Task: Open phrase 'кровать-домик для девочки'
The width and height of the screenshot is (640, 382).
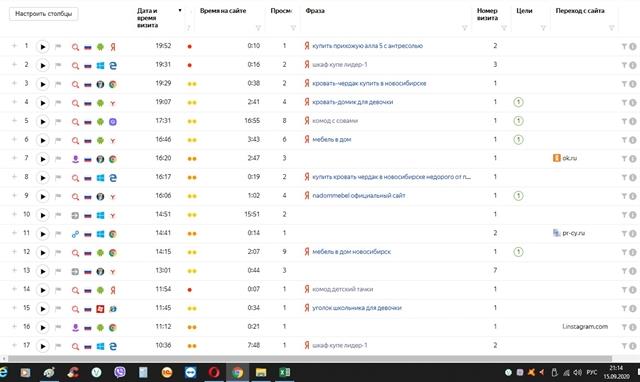Action: coord(352,102)
